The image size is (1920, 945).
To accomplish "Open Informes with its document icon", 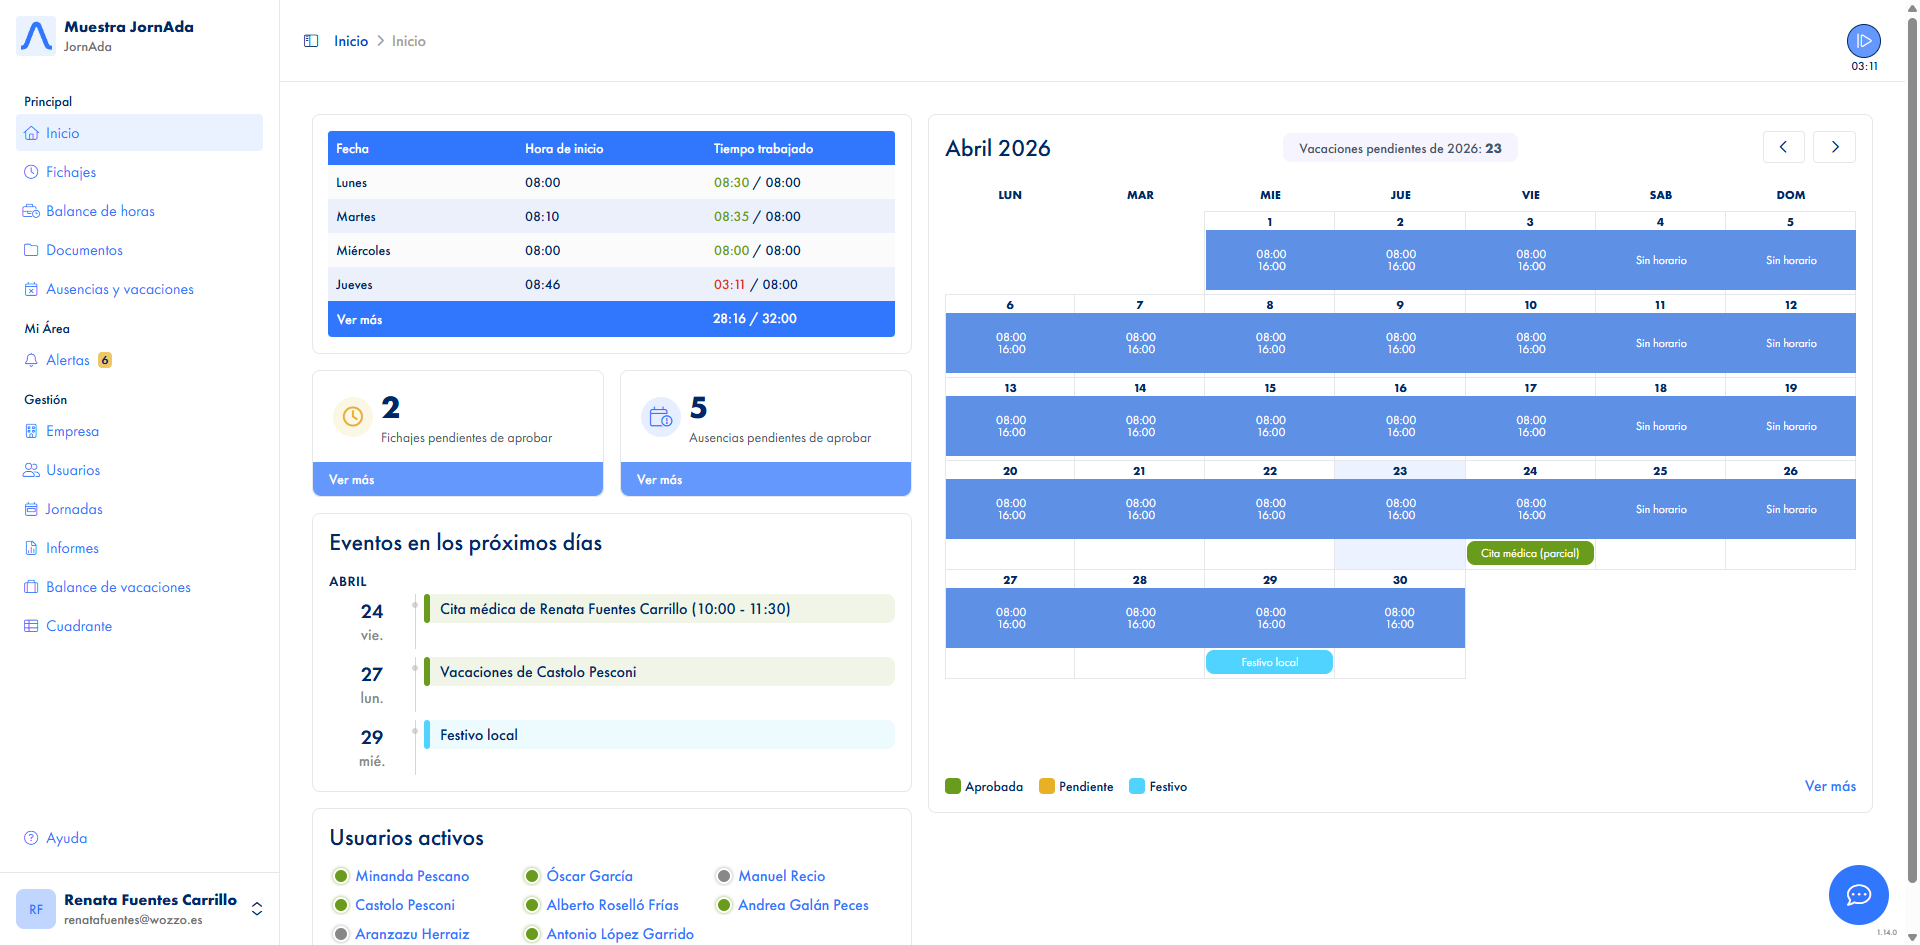I will (33, 547).
